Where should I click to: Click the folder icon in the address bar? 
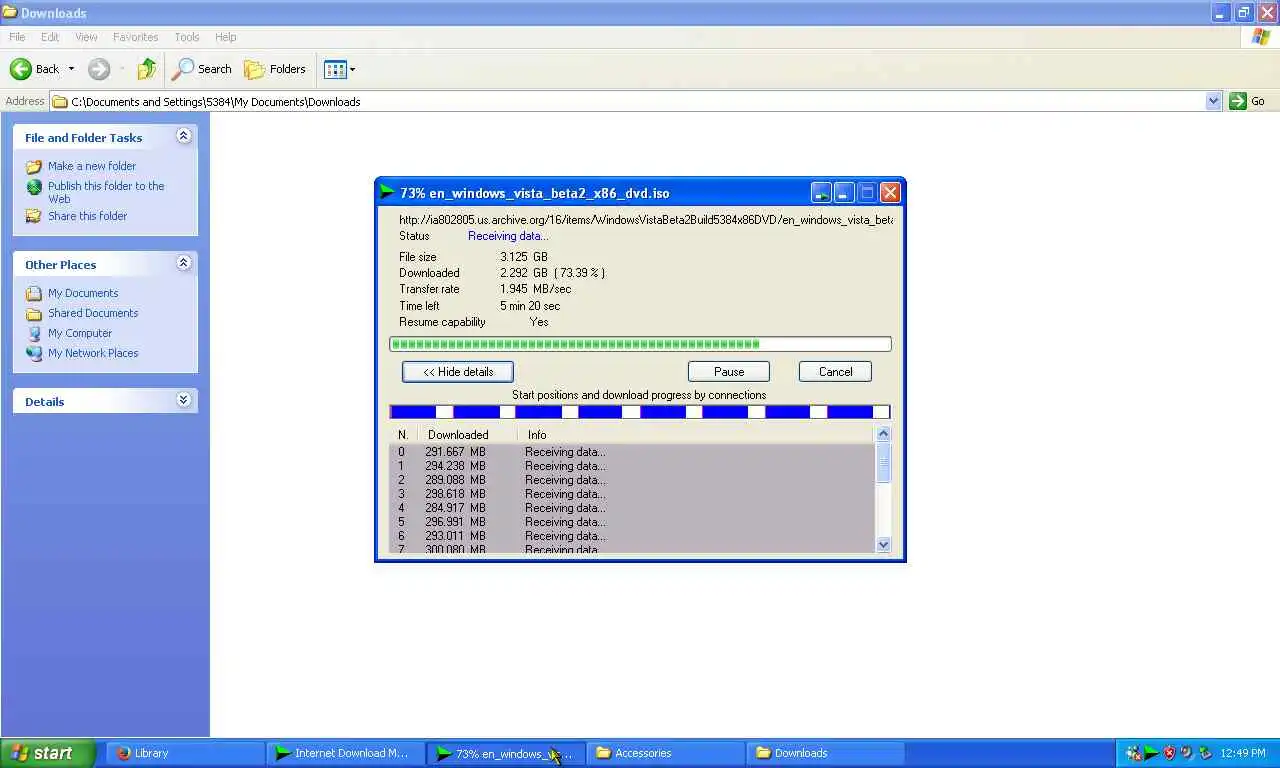coord(60,101)
